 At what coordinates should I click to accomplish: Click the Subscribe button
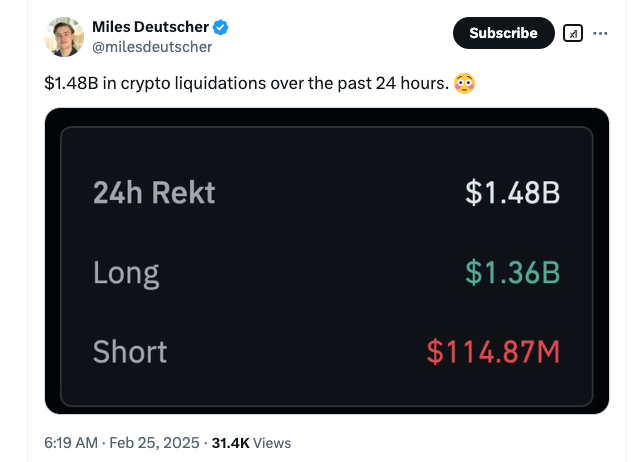click(x=504, y=33)
